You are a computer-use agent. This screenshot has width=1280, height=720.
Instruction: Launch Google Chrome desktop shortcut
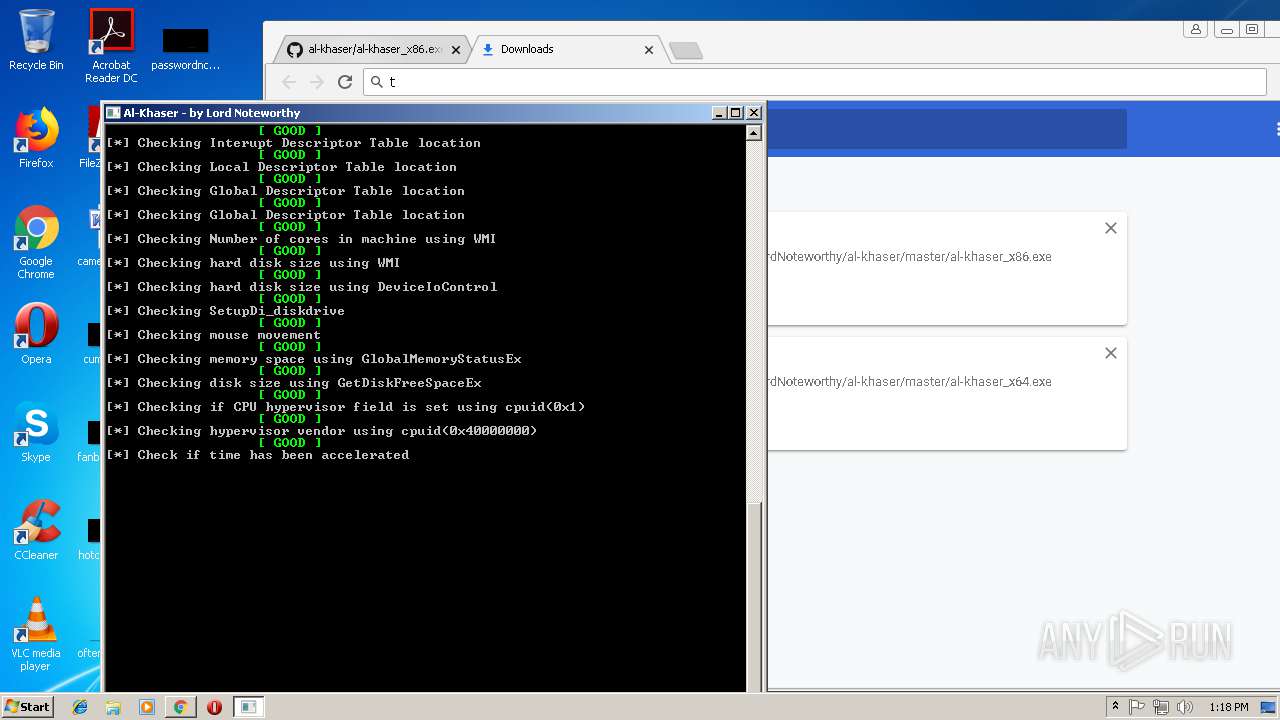(x=36, y=243)
